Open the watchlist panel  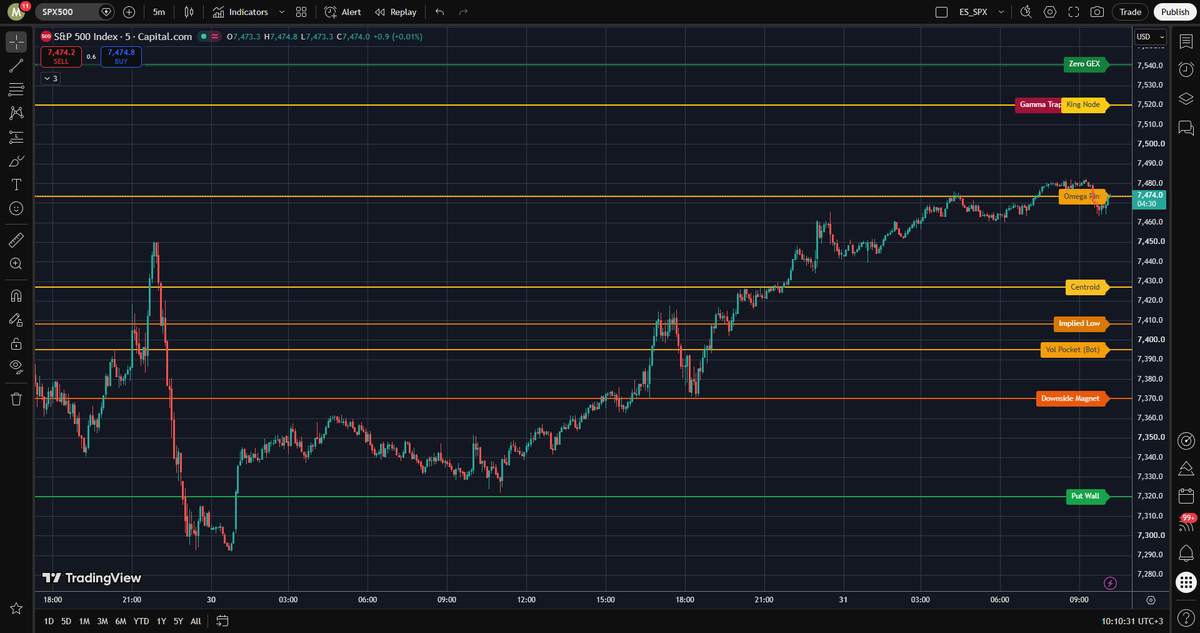[x=1186, y=40]
